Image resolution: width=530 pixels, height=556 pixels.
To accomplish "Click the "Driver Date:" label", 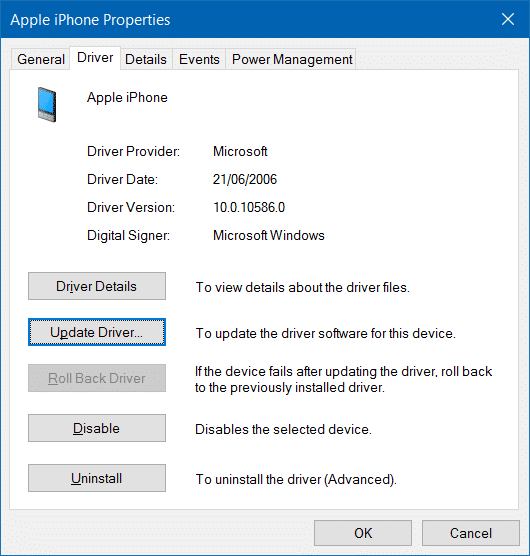I will pos(122,179).
